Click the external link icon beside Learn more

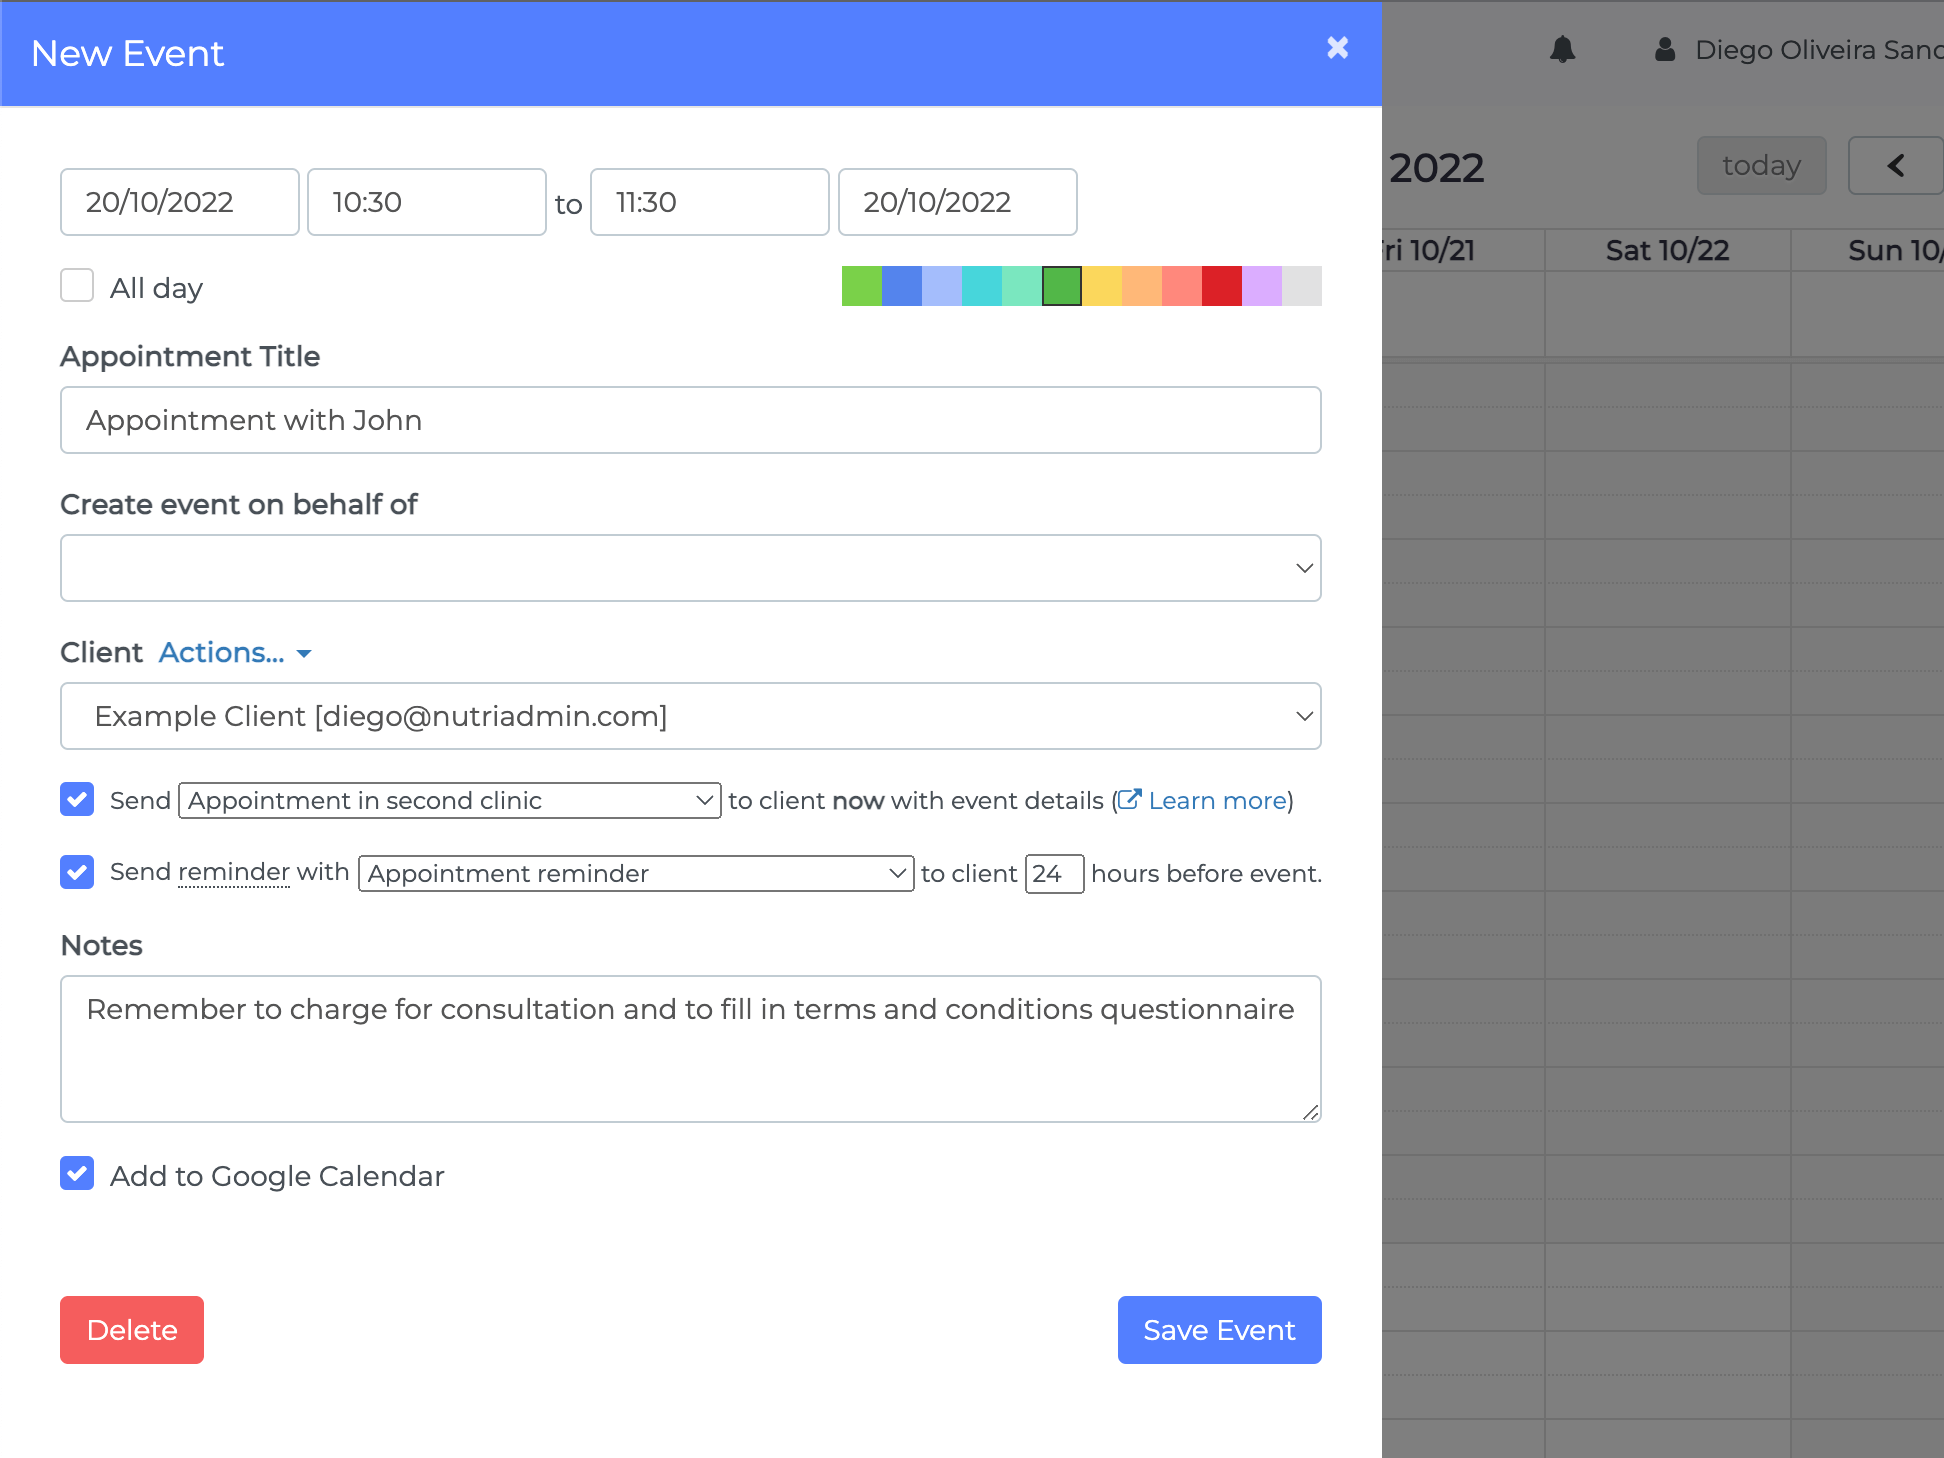pyautogui.click(x=1129, y=800)
